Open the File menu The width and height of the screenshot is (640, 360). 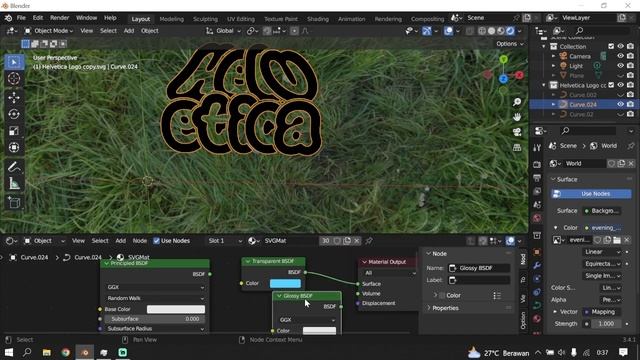pos(21,18)
